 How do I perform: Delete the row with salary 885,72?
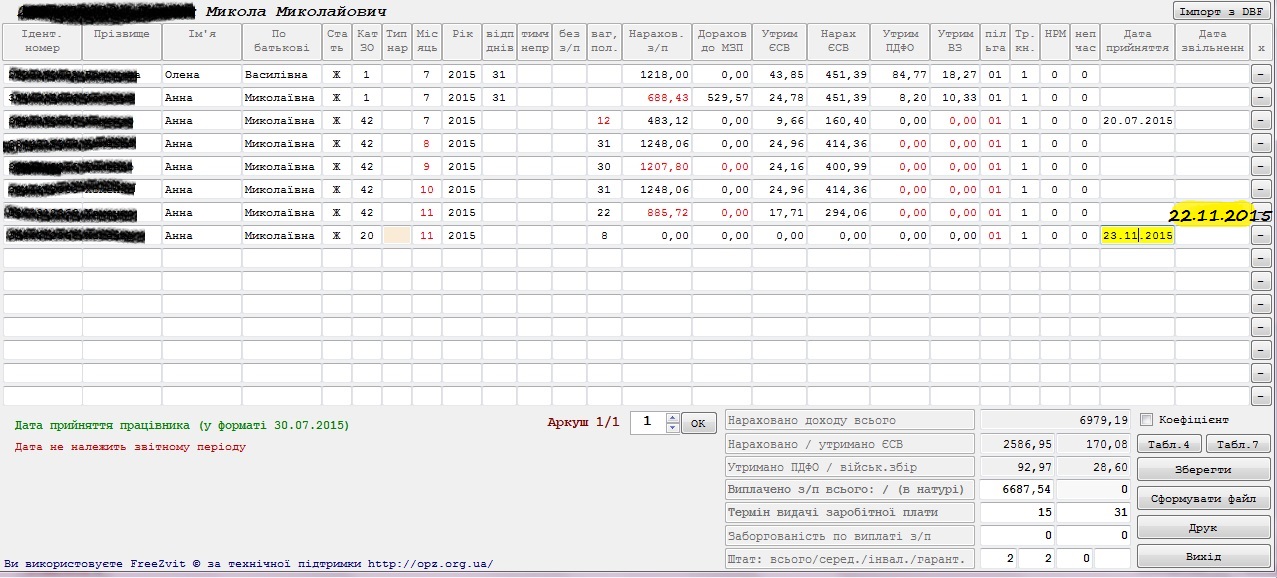pos(1261,213)
